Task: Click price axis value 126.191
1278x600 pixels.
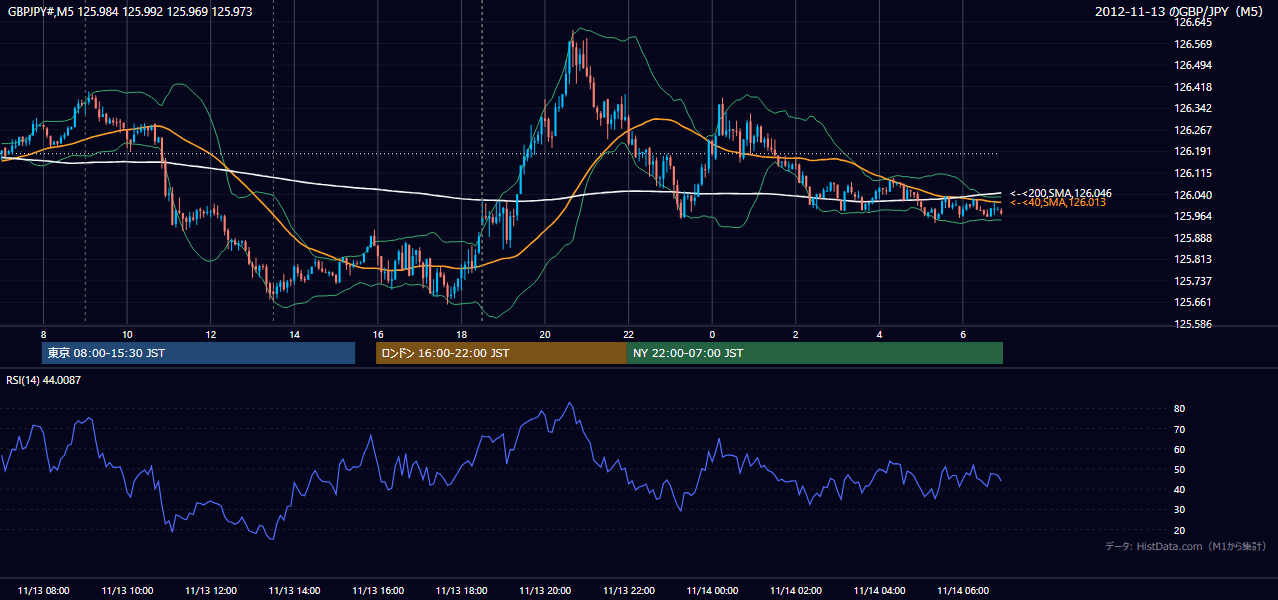Action: tap(1193, 152)
